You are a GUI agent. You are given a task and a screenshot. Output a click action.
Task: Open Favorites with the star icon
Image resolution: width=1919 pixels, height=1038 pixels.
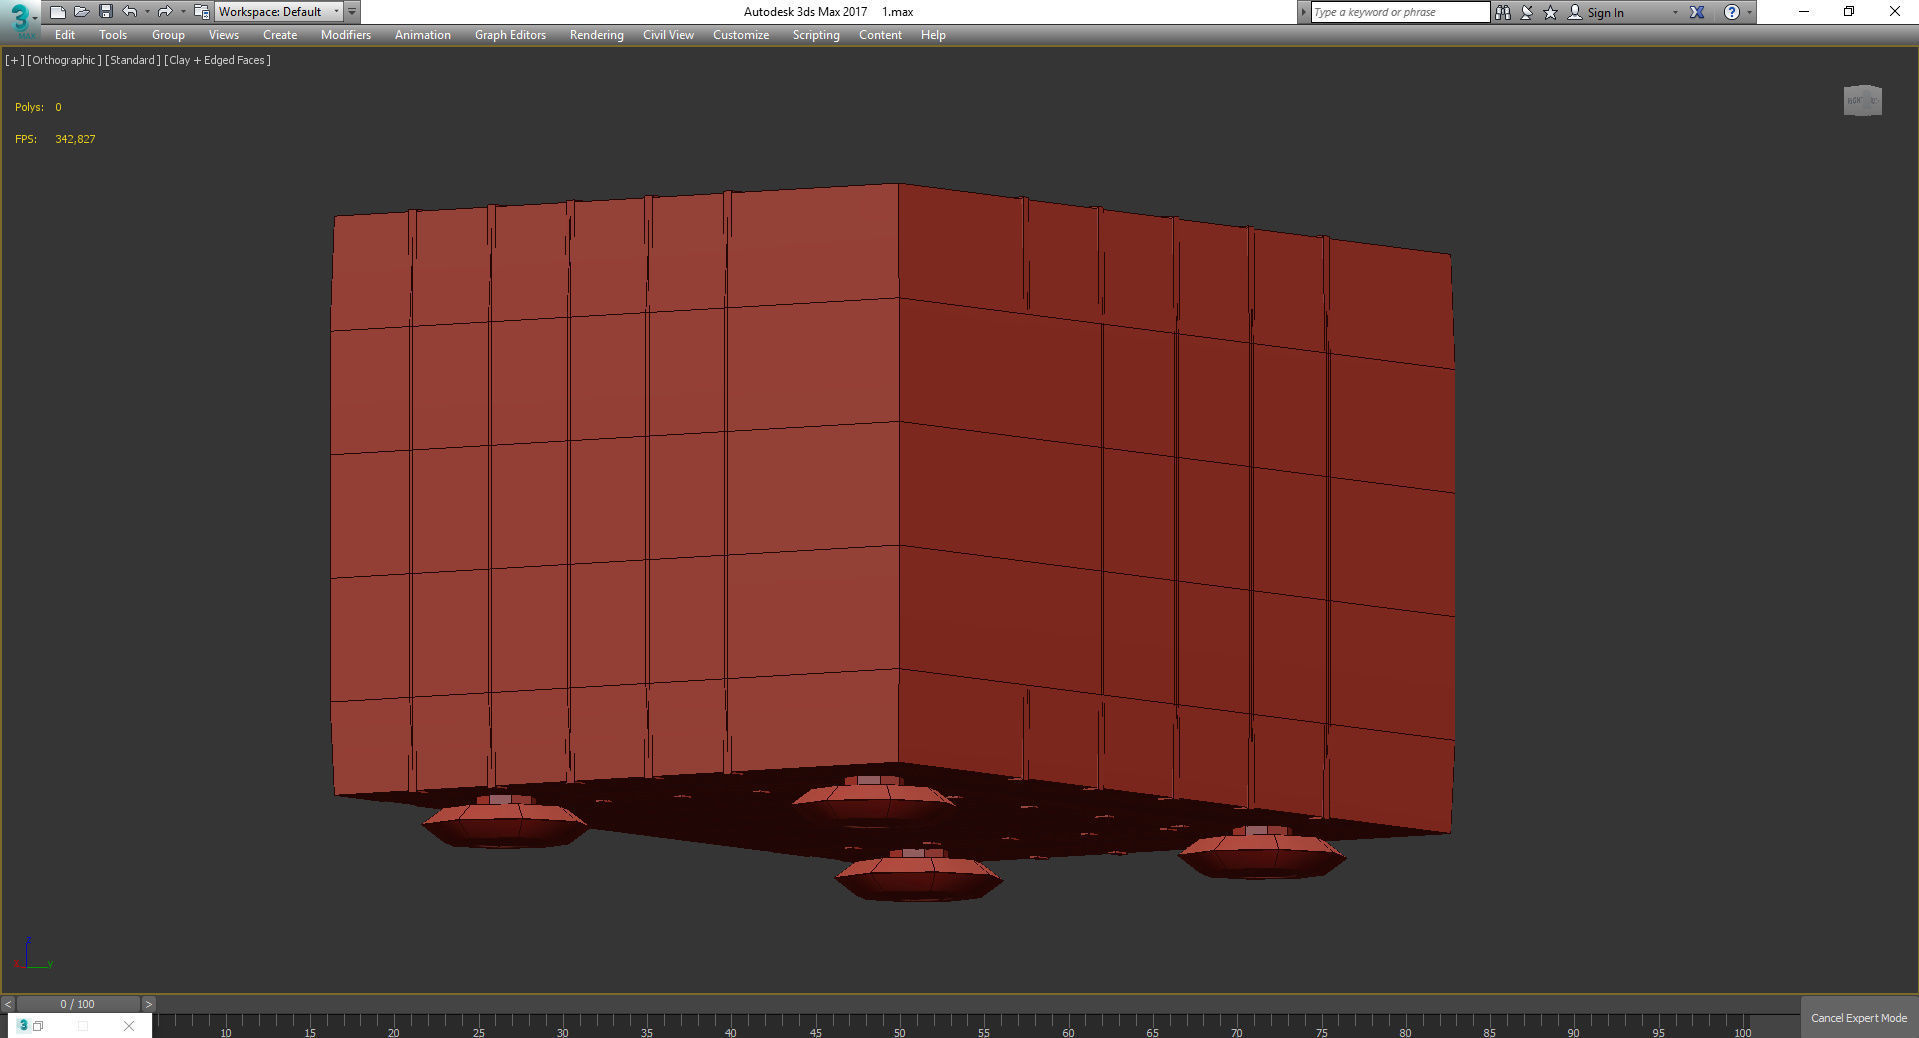[x=1551, y=12]
